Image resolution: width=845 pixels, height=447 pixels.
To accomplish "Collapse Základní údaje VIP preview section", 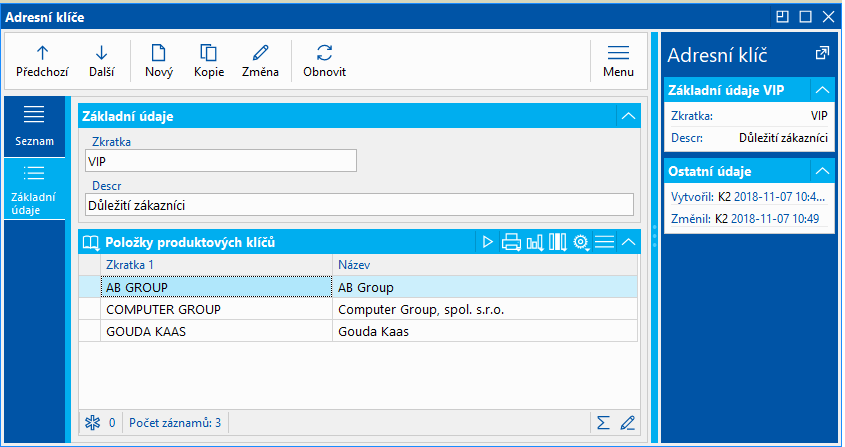I will 822,90.
